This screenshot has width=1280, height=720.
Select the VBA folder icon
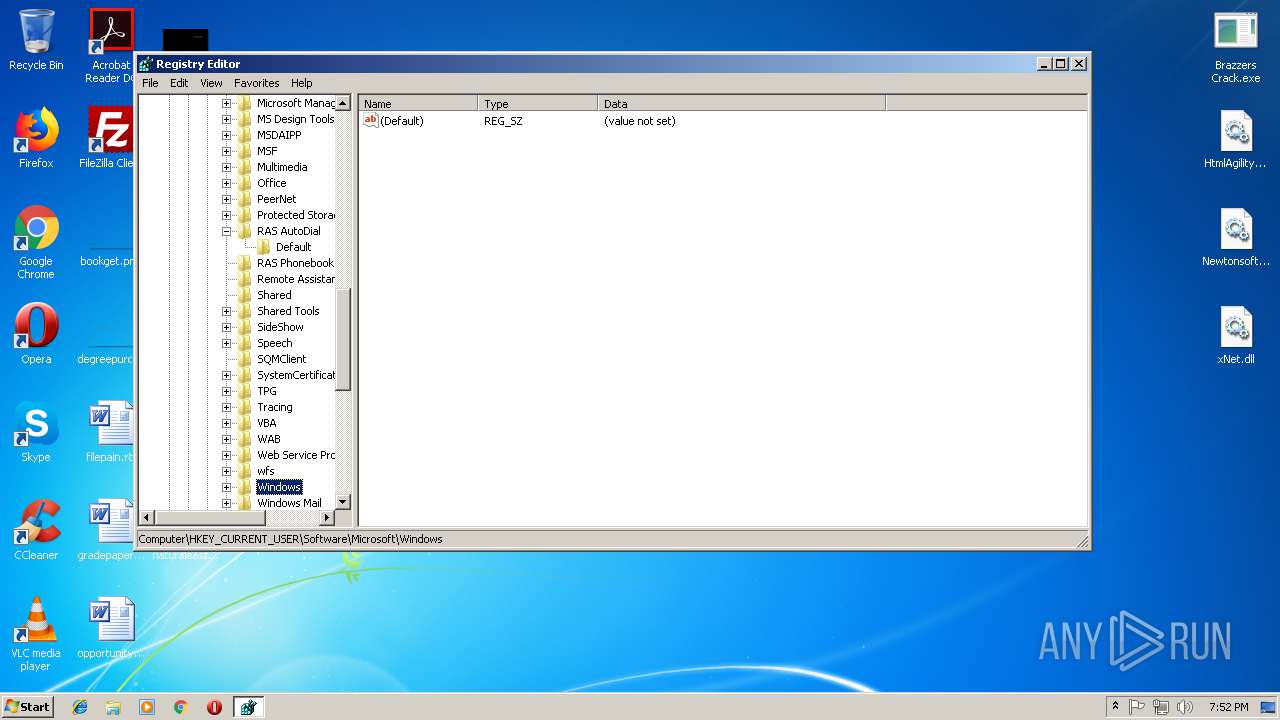coord(245,423)
